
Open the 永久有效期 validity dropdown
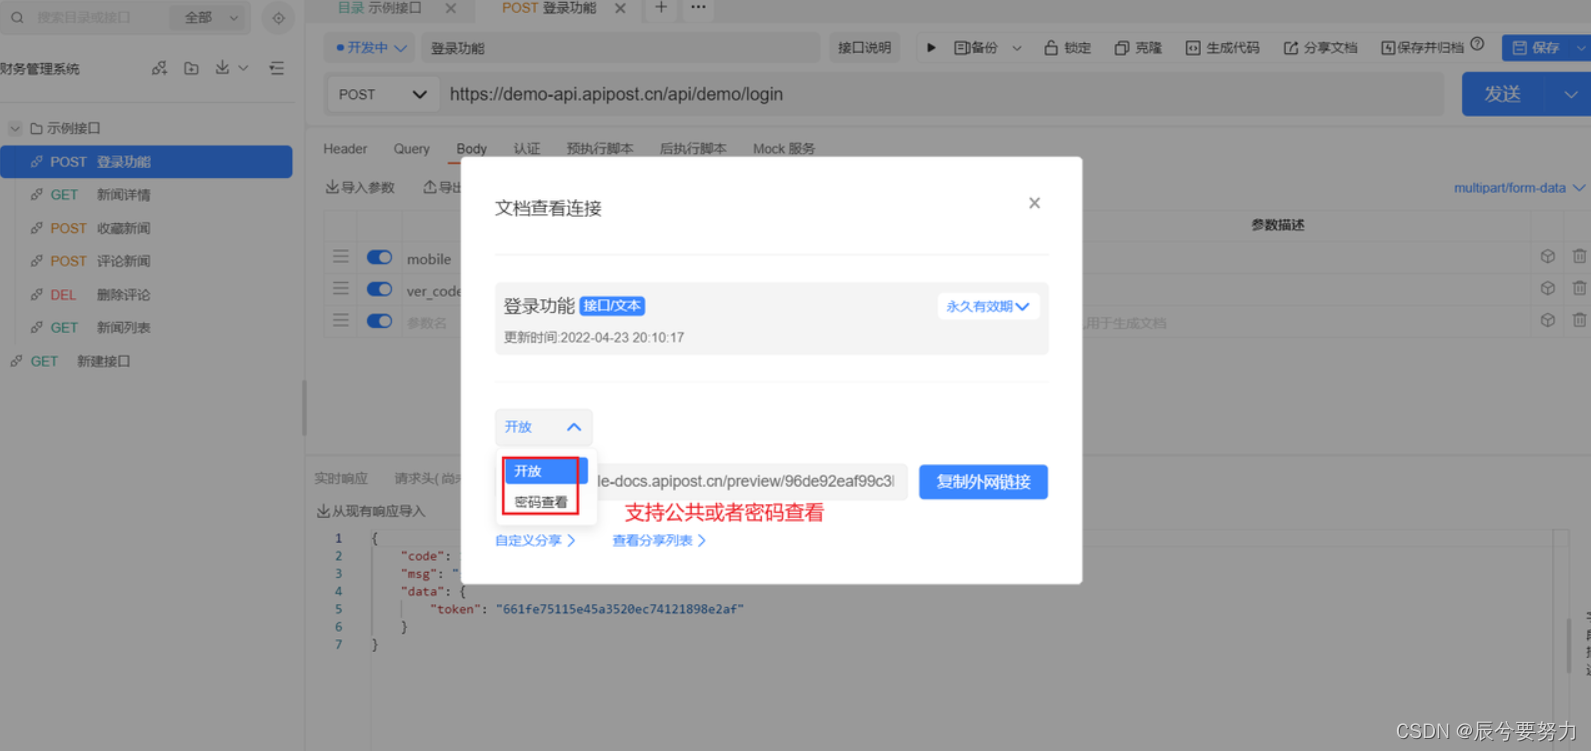987,306
